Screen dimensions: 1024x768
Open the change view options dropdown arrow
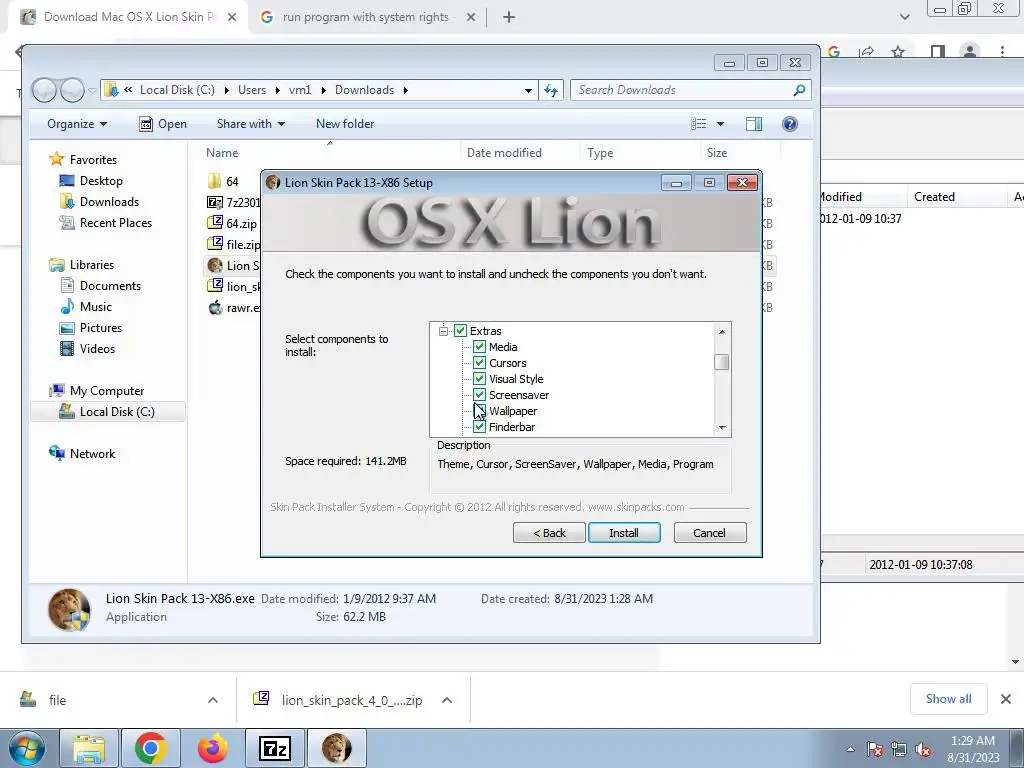pos(720,124)
